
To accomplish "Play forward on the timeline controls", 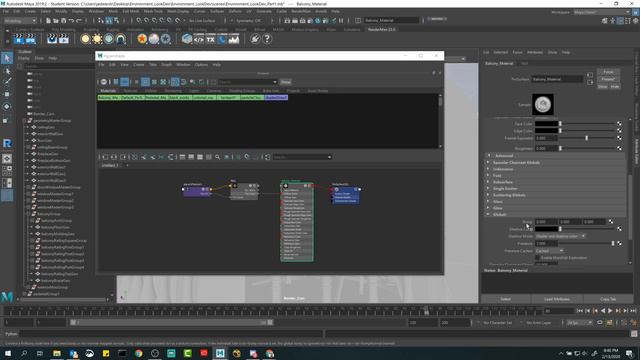I will click(x=610, y=311).
